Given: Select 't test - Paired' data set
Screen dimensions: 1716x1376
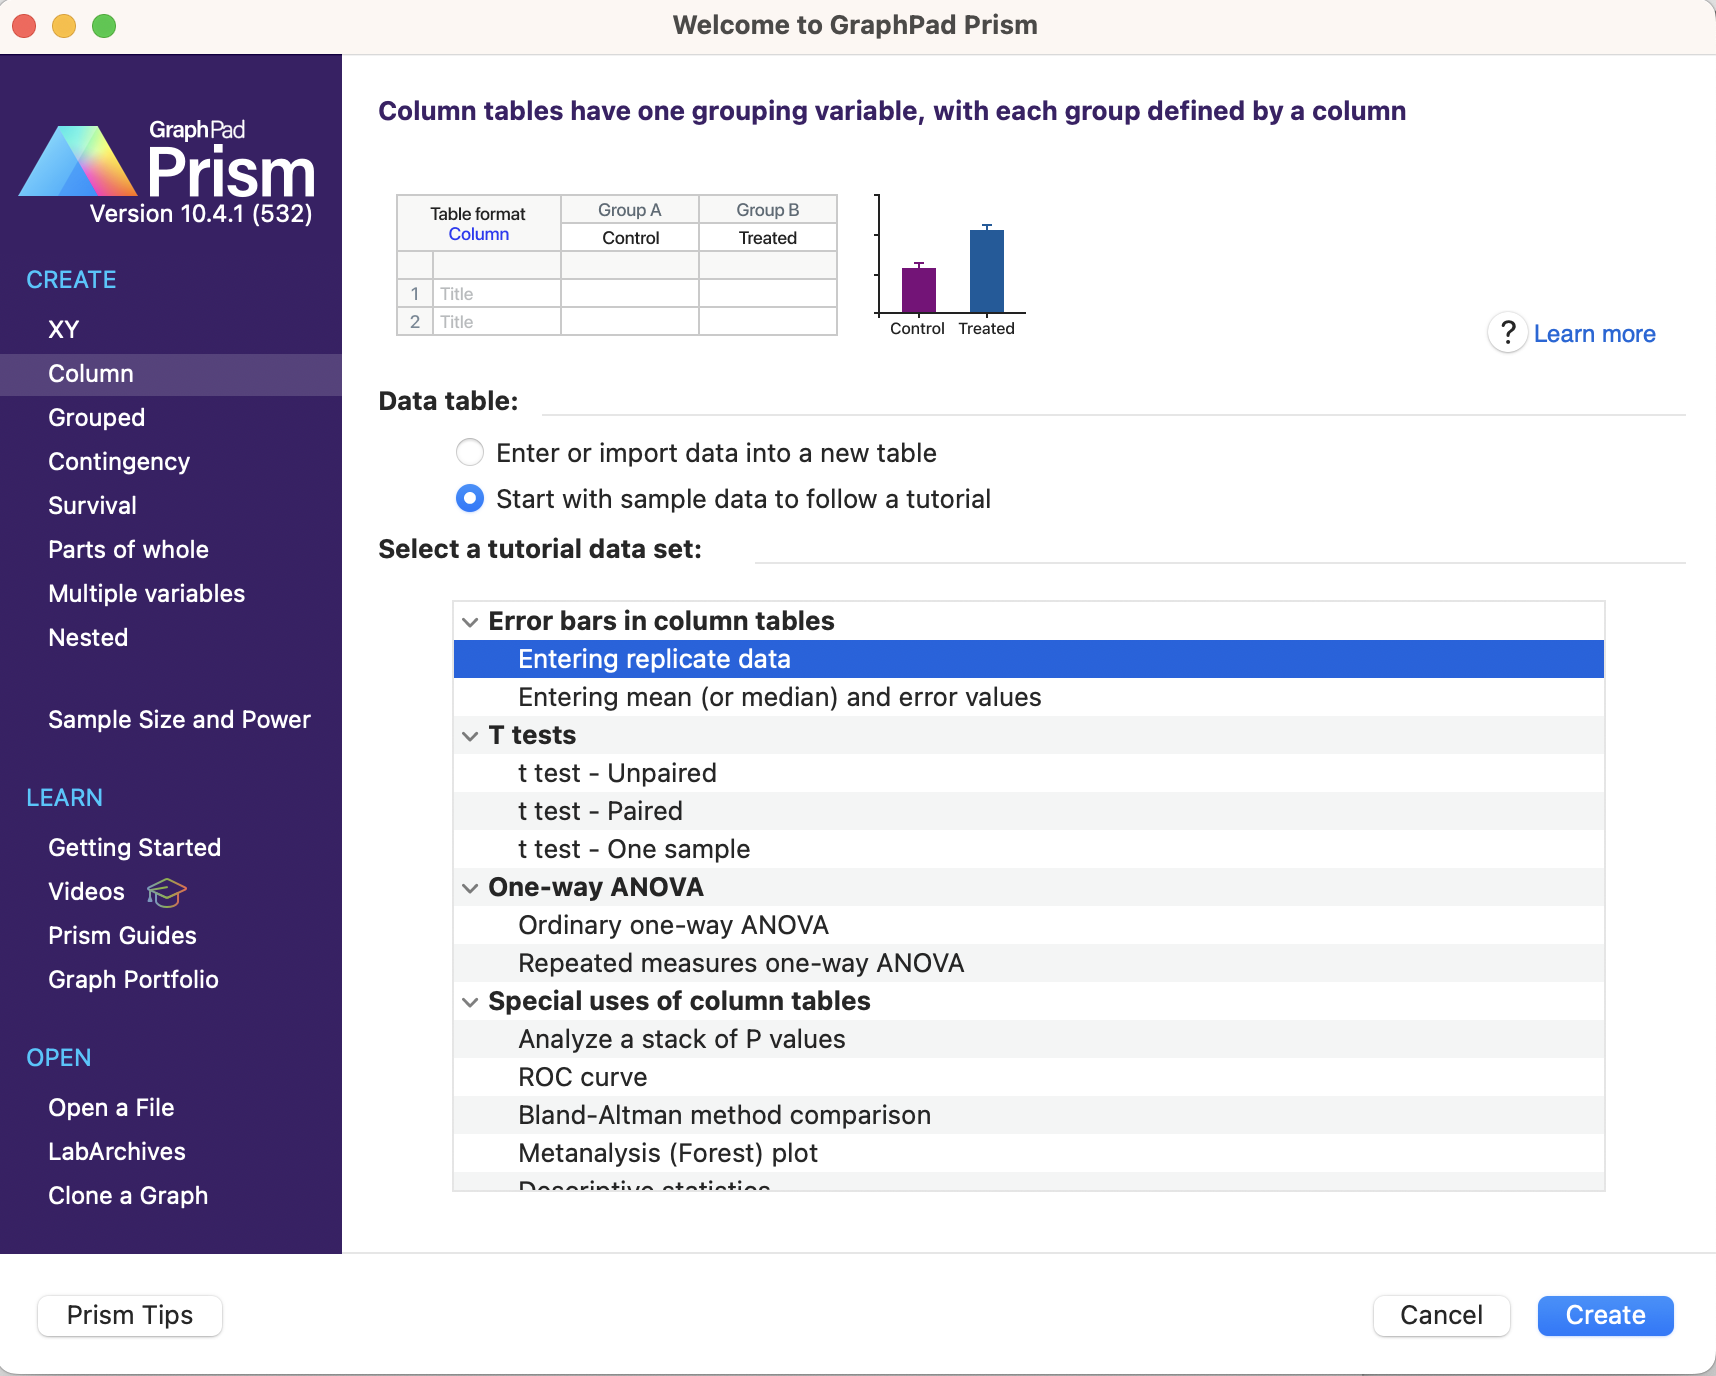Looking at the screenshot, I should pos(1029,811).
